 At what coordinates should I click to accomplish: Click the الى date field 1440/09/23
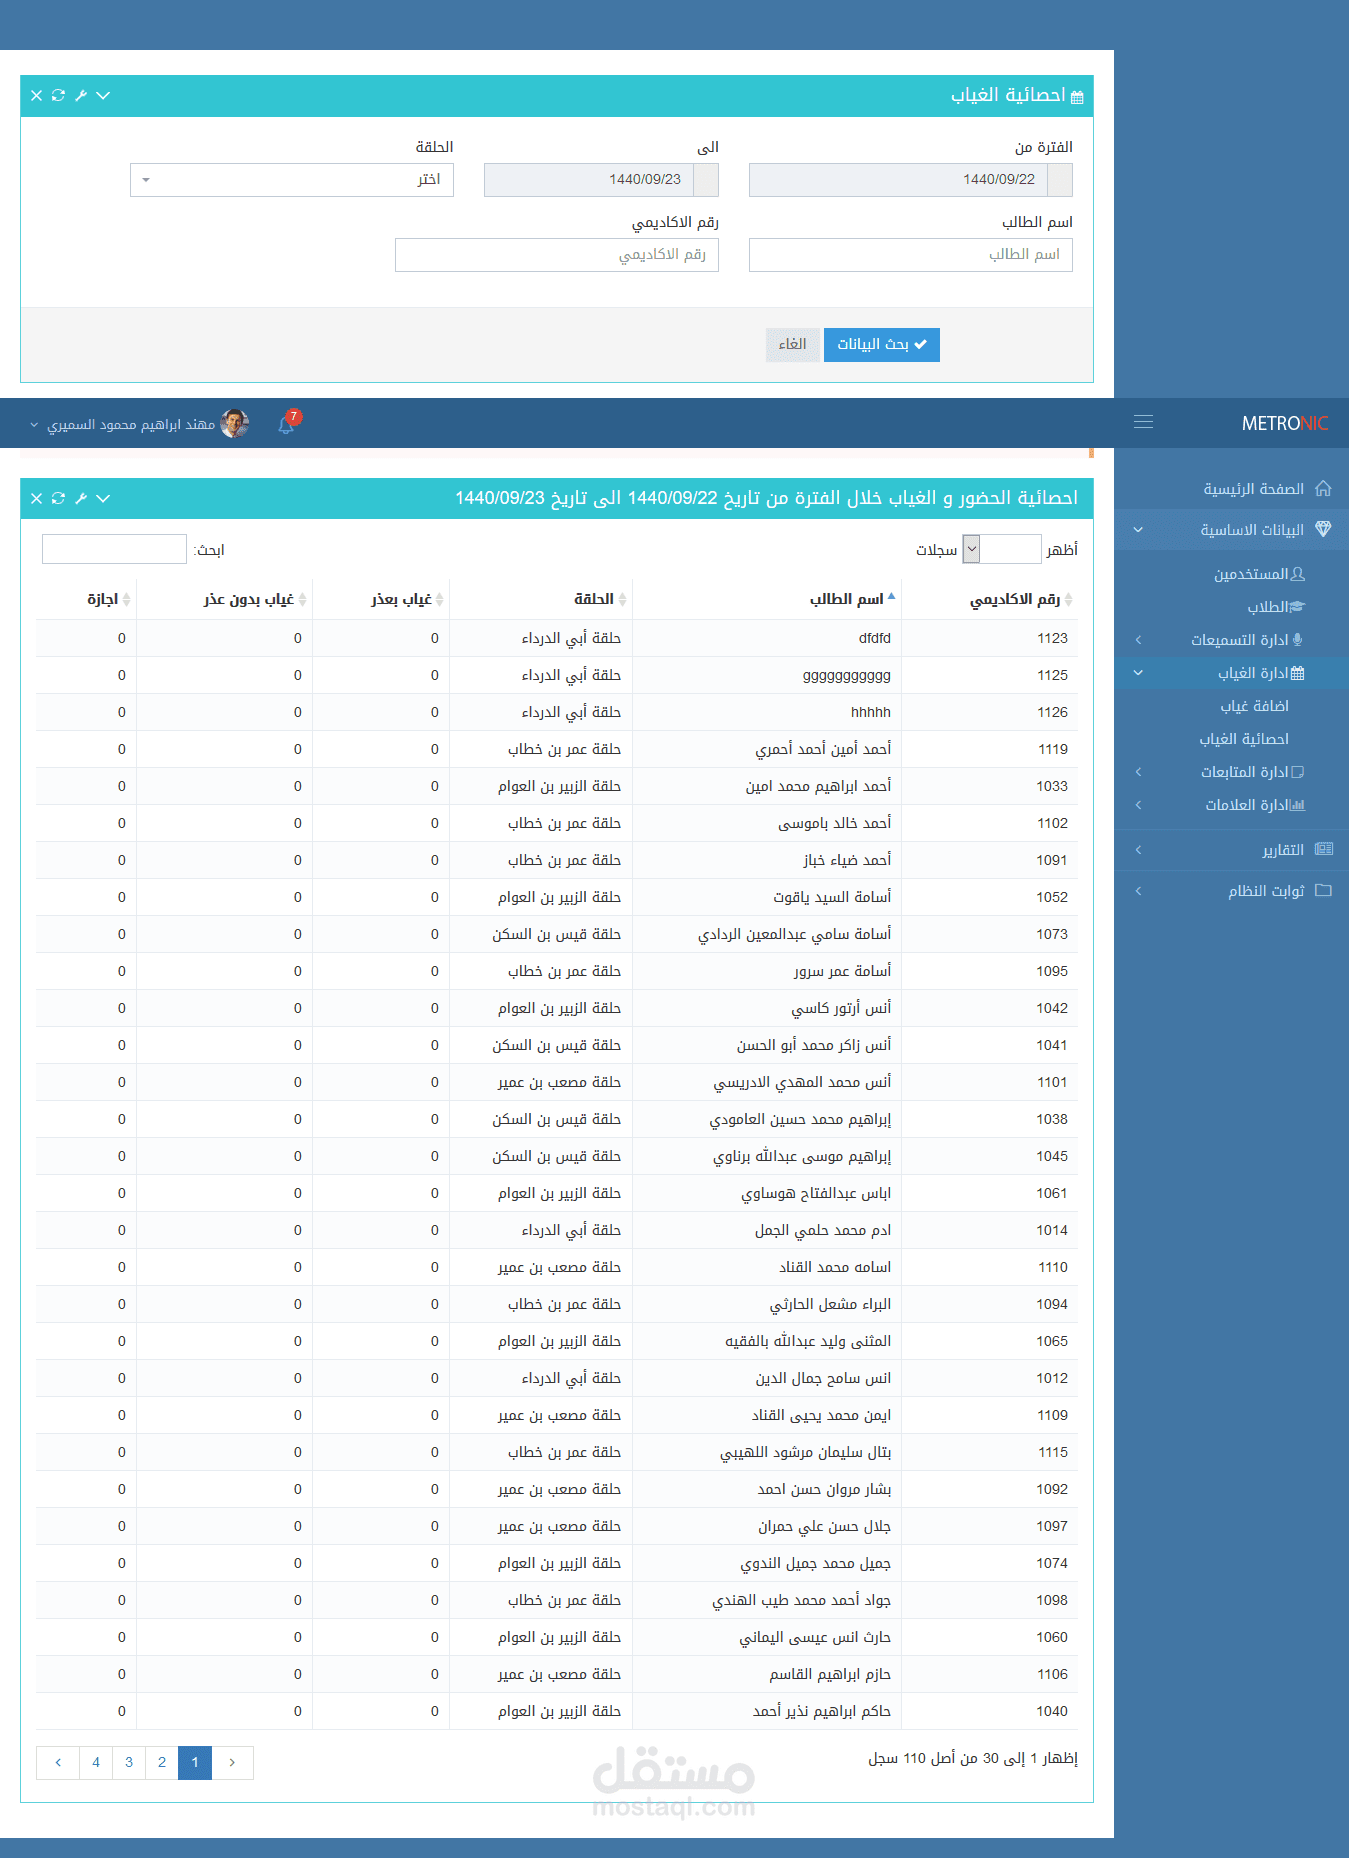pyautogui.click(x=589, y=180)
